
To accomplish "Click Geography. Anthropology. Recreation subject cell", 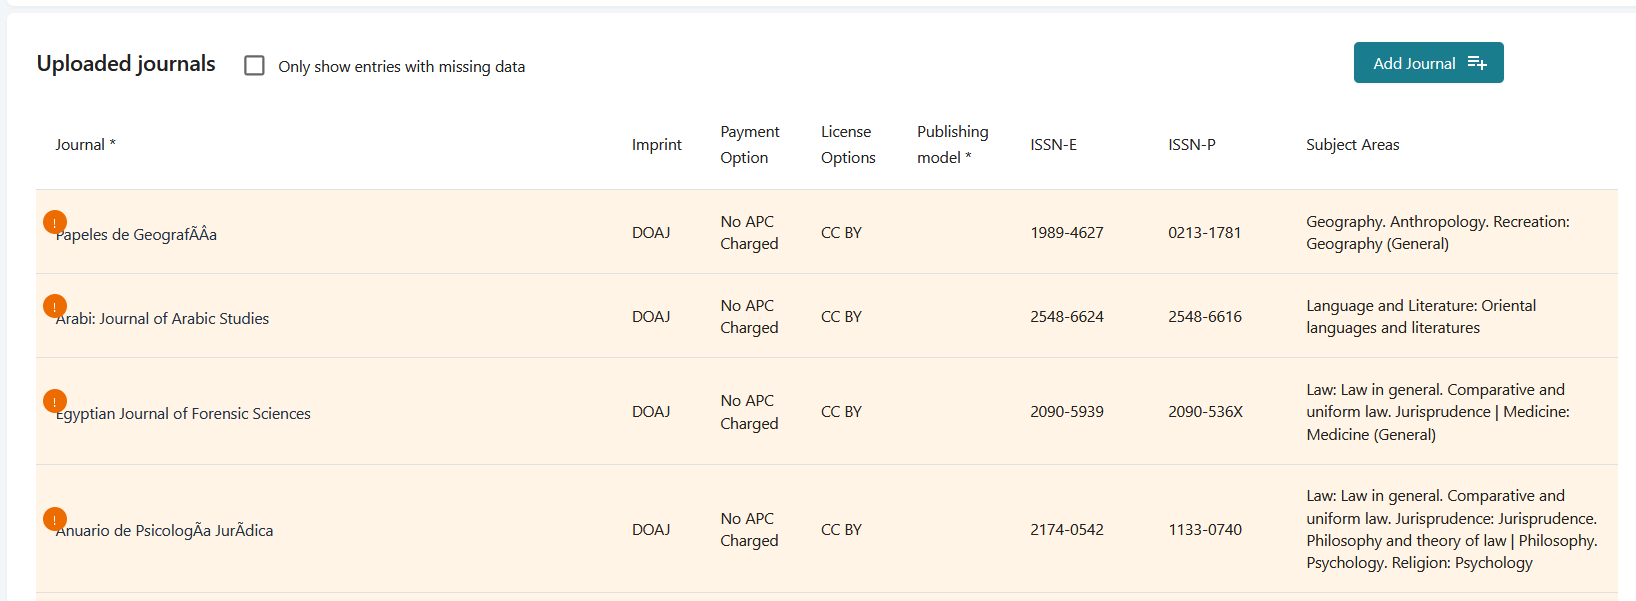I will (1438, 233).
